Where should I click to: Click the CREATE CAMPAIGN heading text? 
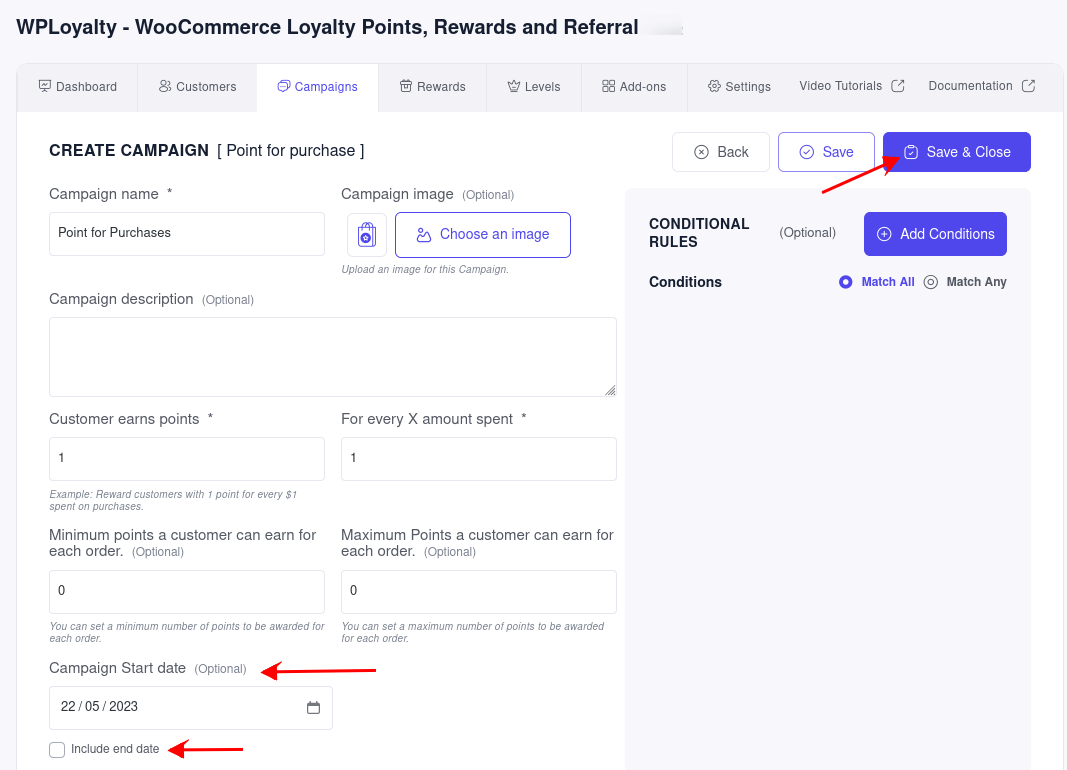click(129, 150)
